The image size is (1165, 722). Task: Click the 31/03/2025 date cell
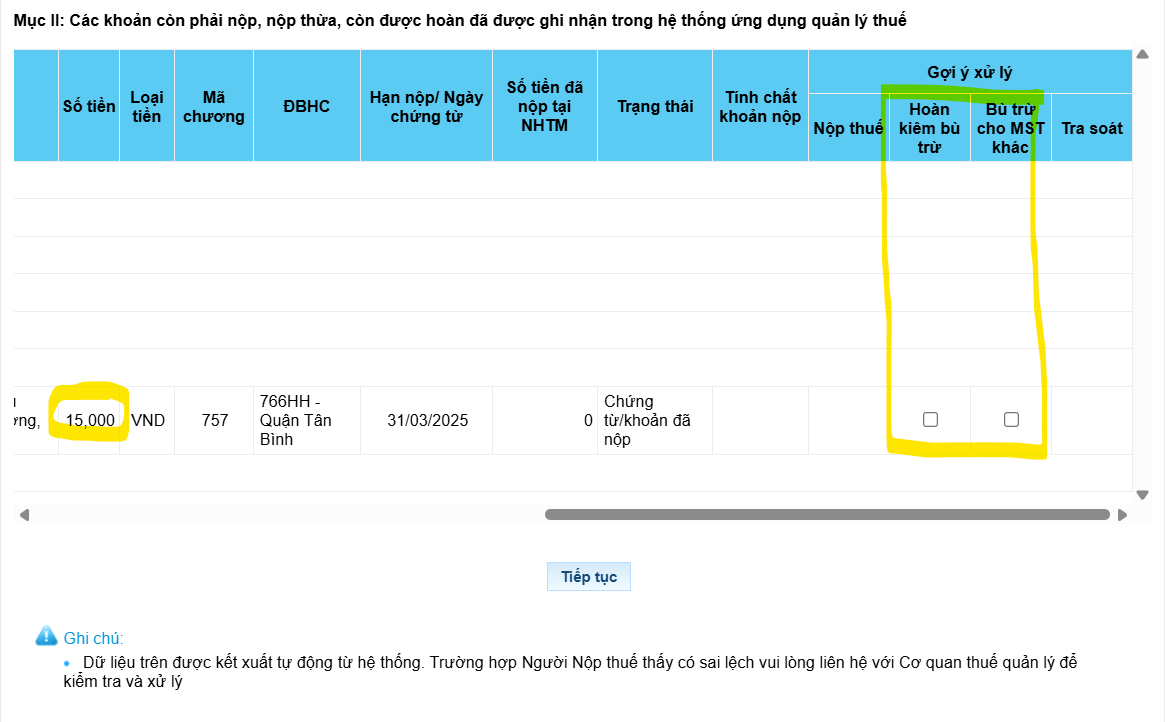(427, 420)
